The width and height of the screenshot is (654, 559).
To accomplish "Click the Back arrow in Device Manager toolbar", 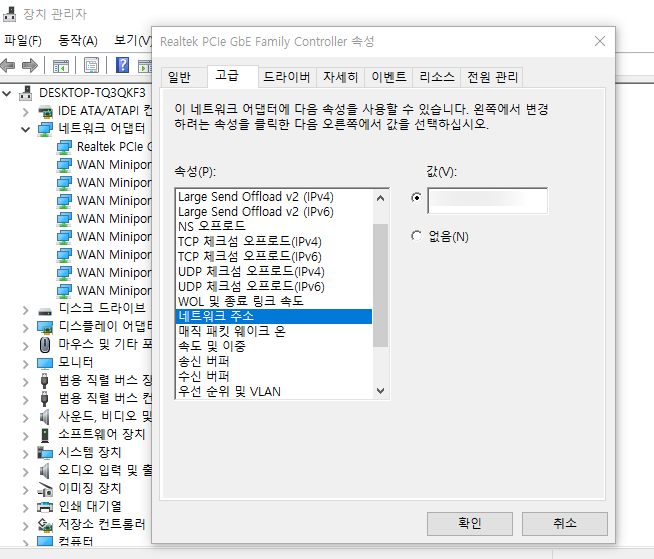I will click(x=8, y=65).
